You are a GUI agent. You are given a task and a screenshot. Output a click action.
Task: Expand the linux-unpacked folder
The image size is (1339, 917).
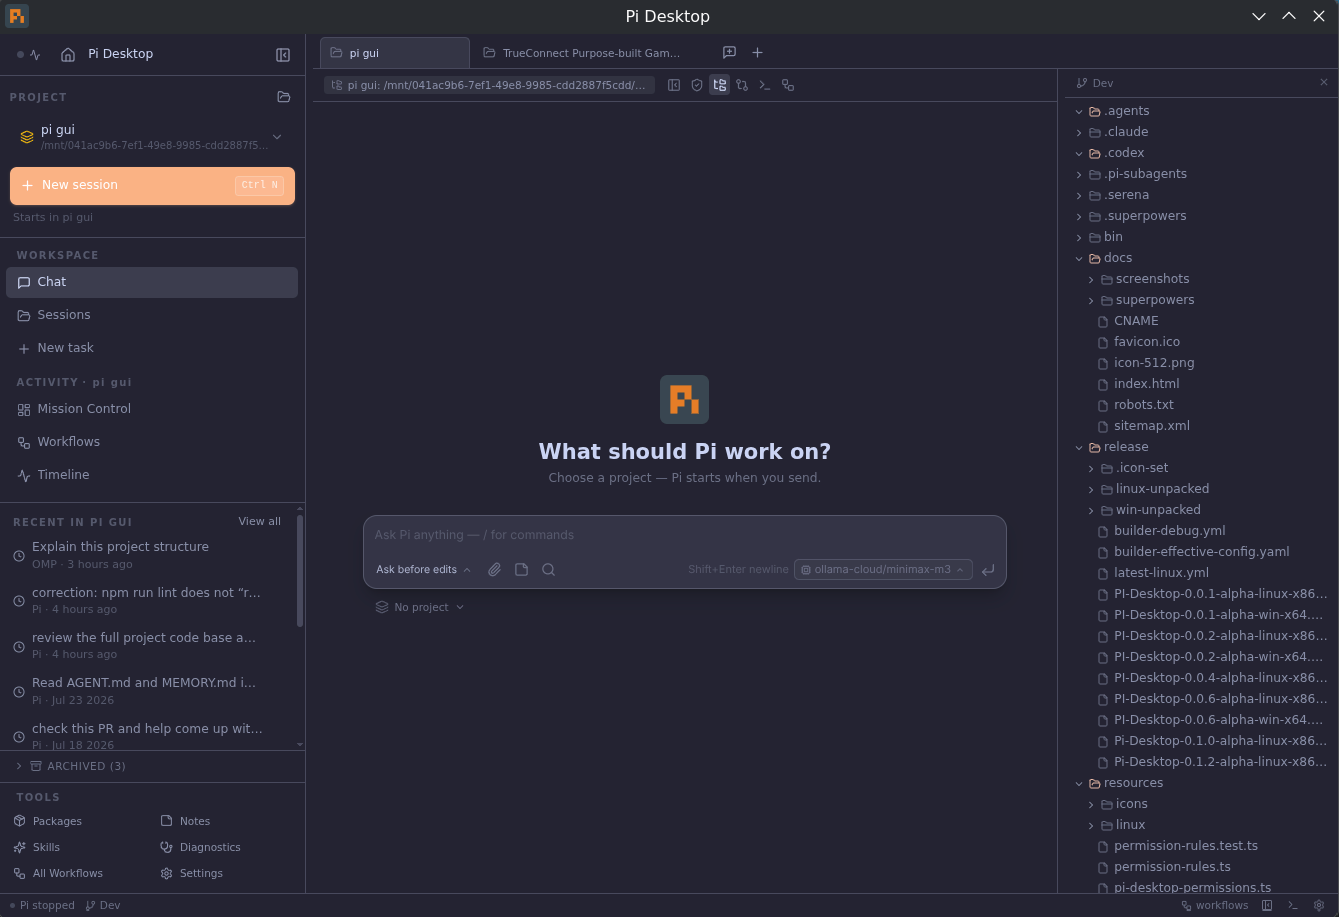pos(1091,489)
